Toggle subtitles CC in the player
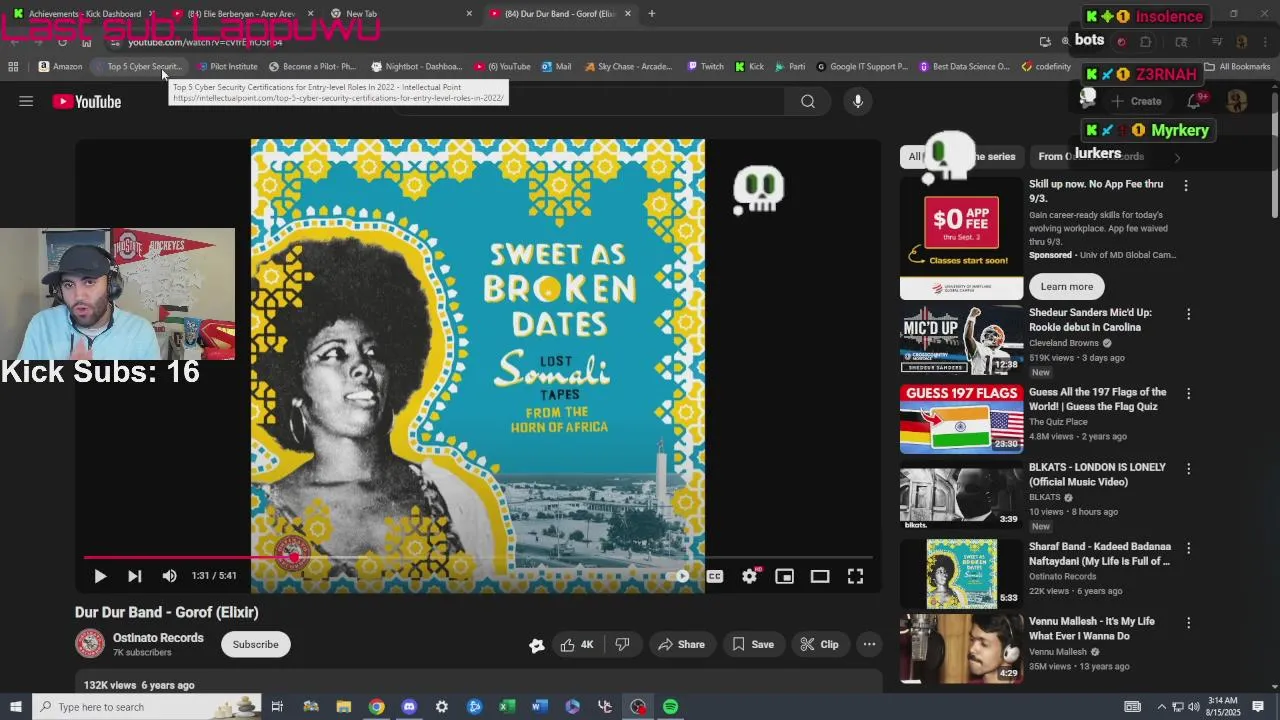The width and height of the screenshot is (1280, 720). [x=714, y=576]
